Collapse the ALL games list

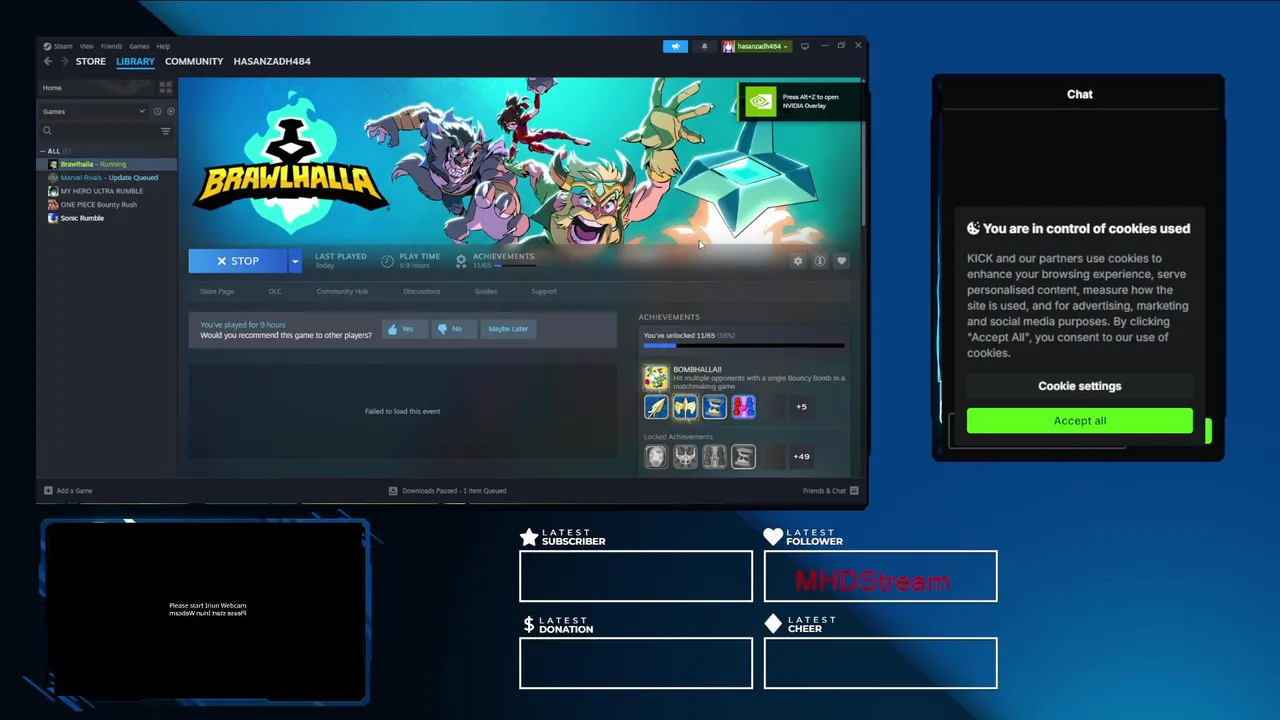43,151
